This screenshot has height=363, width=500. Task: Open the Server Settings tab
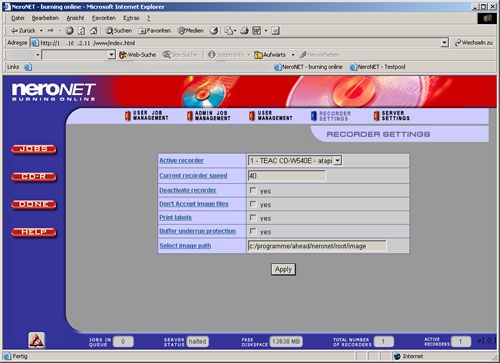(x=392, y=116)
